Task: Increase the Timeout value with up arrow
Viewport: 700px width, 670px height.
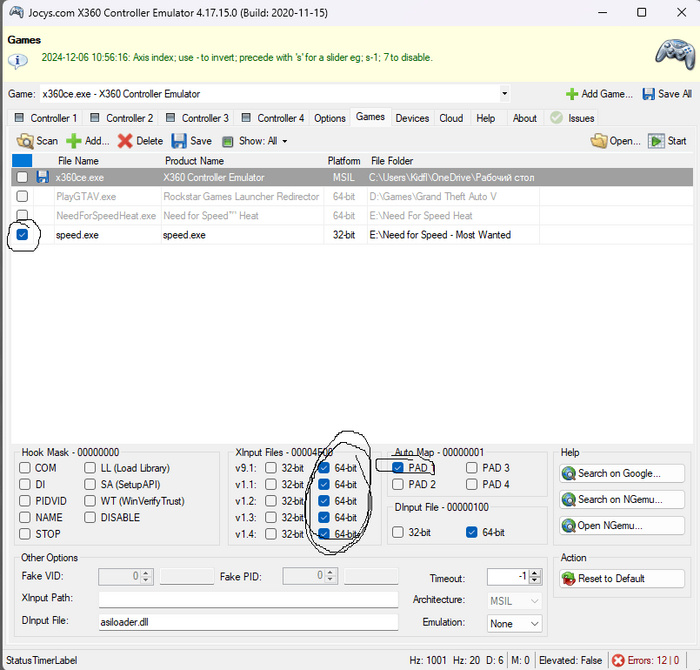Action: pyautogui.click(x=536, y=573)
